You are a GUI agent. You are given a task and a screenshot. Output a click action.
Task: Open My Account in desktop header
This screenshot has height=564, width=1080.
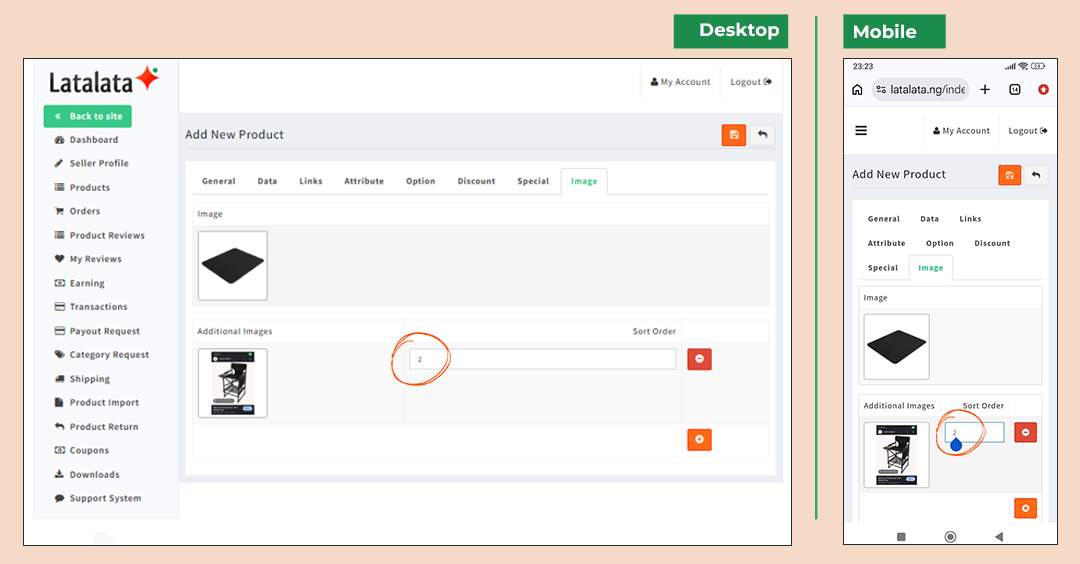681,82
